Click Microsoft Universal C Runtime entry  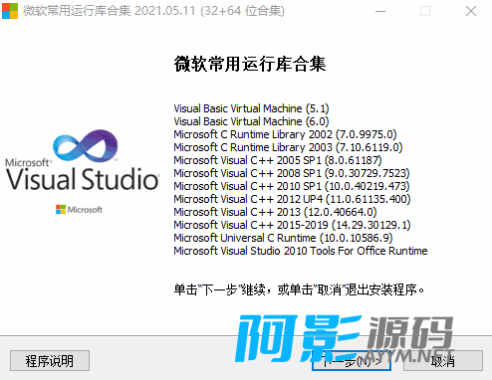pyautogui.click(x=283, y=238)
